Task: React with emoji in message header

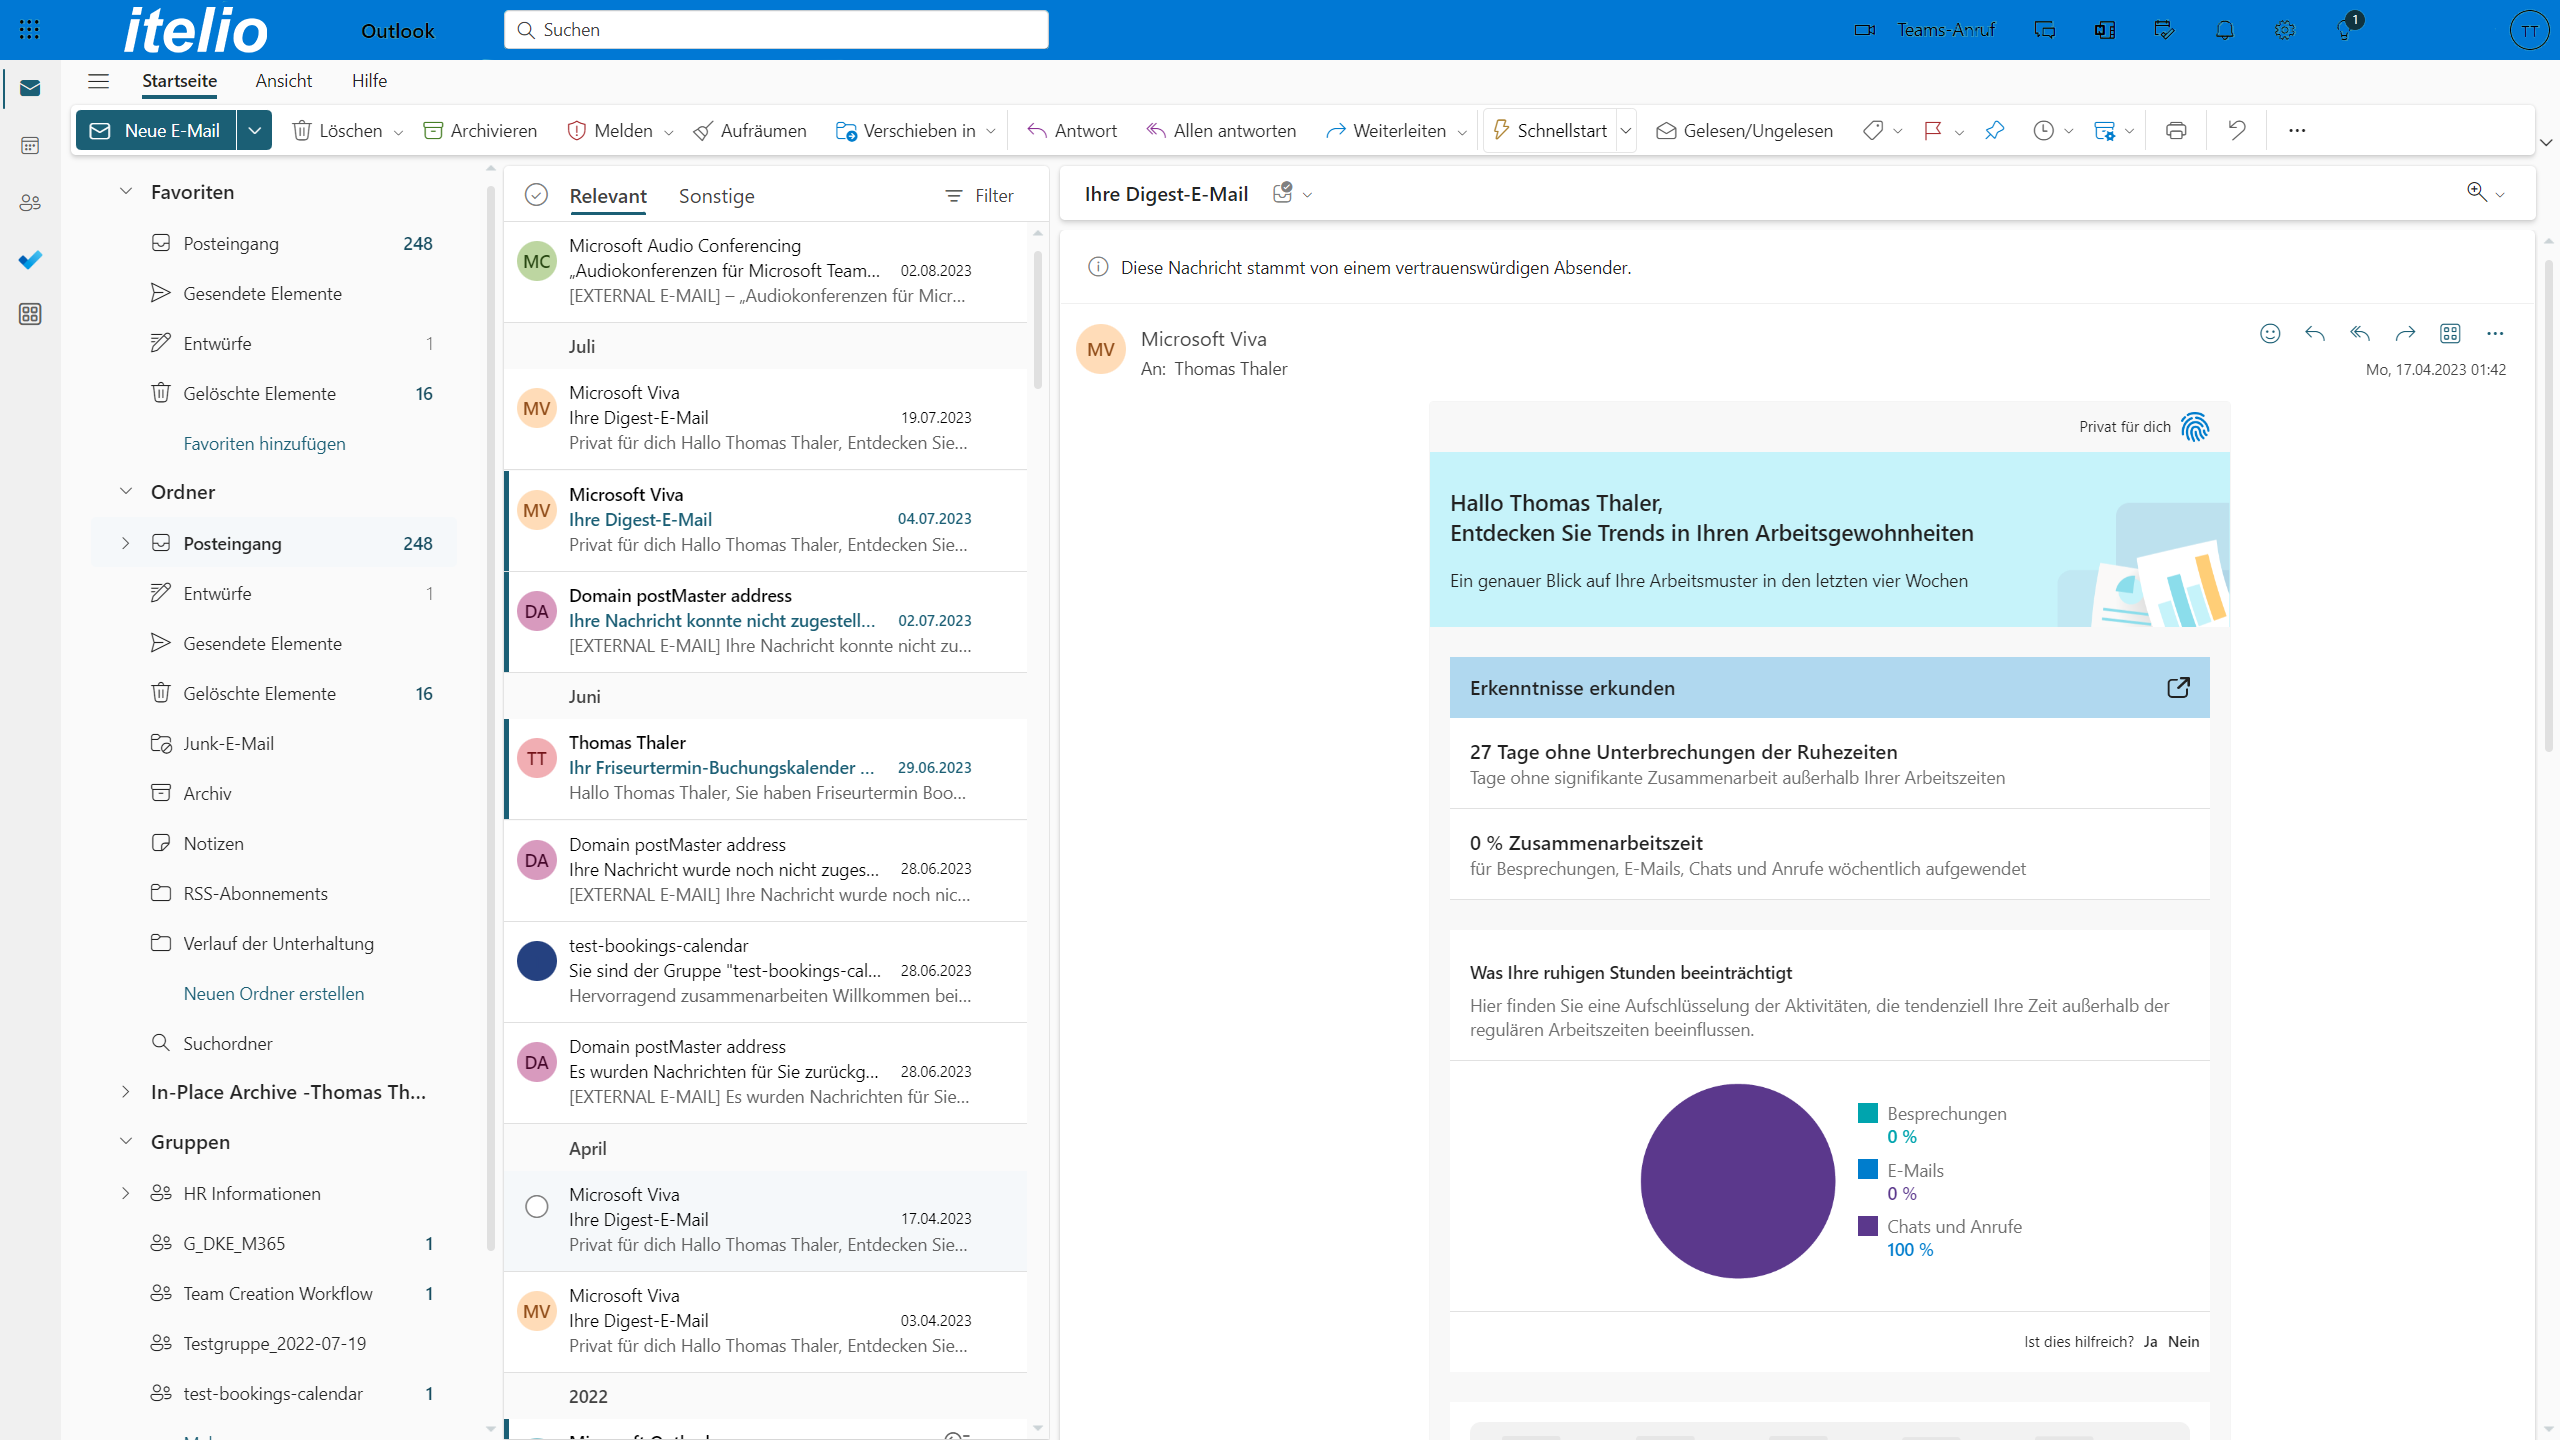Action: 2270,334
